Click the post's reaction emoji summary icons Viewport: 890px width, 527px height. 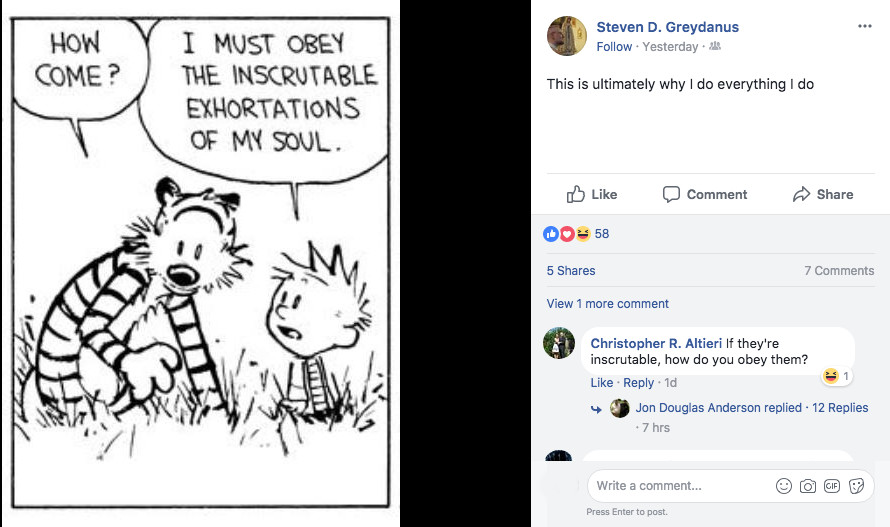click(566, 233)
